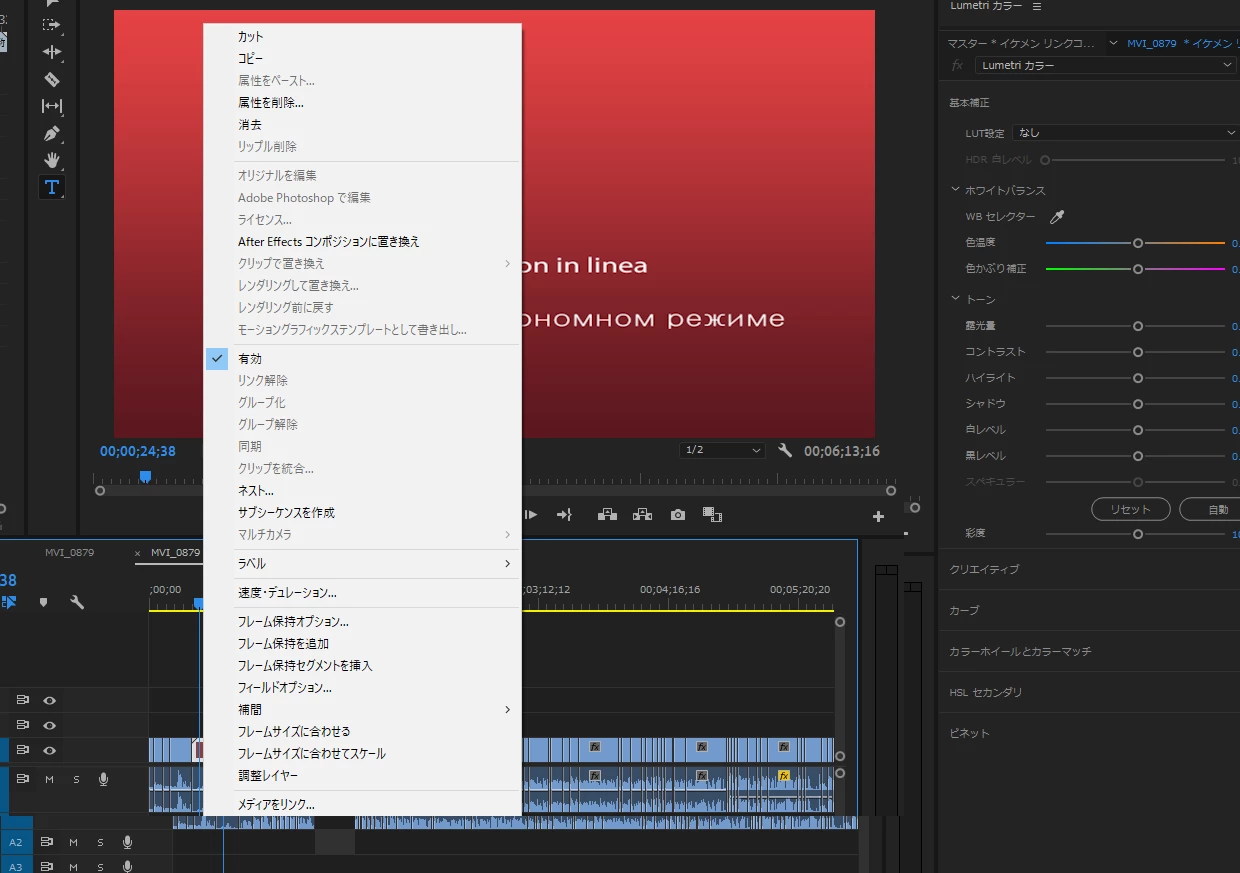
Task: Click the リセット button
Action: pyautogui.click(x=1130, y=509)
